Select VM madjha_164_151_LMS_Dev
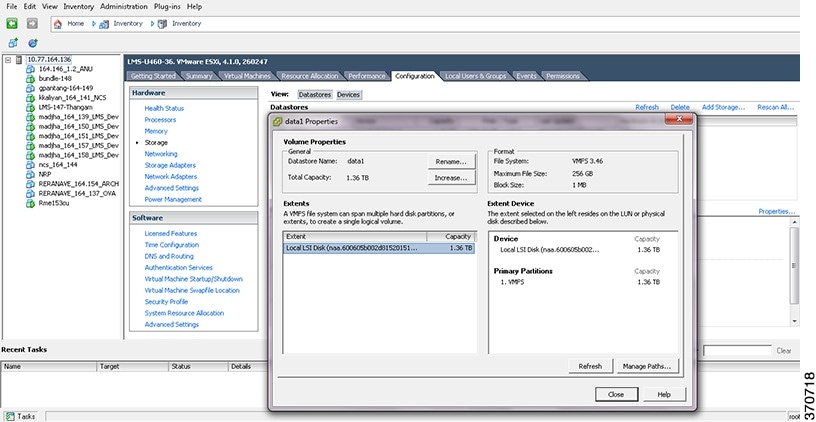This screenshot has width=816, height=422. pyautogui.click(x=79, y=136)
